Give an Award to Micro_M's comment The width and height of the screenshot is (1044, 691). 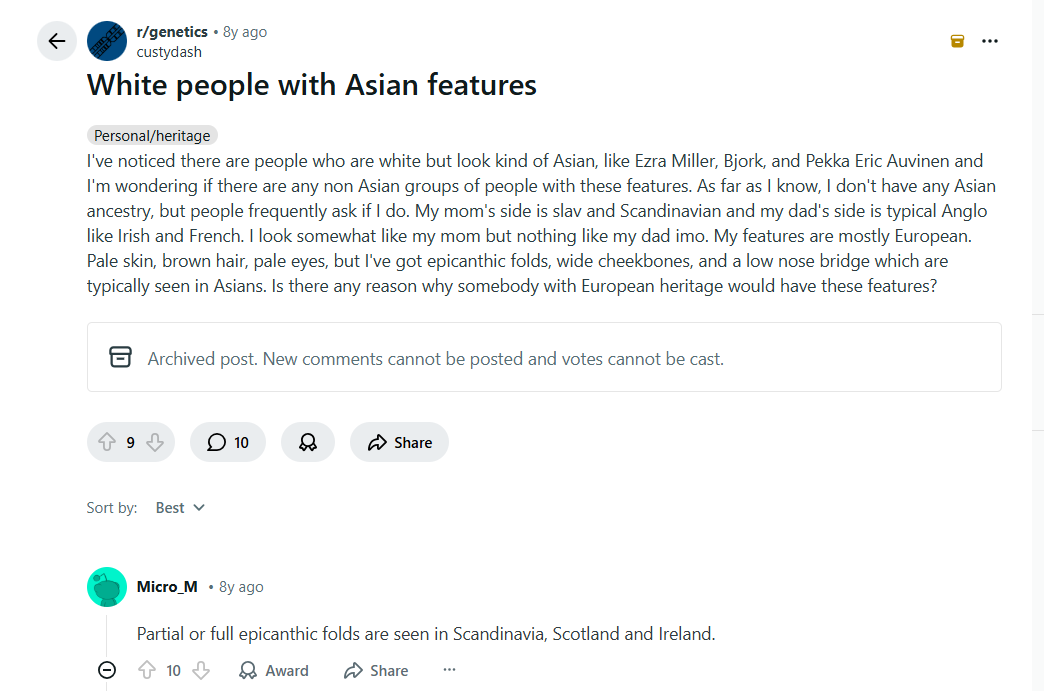[x=274, y=670]
